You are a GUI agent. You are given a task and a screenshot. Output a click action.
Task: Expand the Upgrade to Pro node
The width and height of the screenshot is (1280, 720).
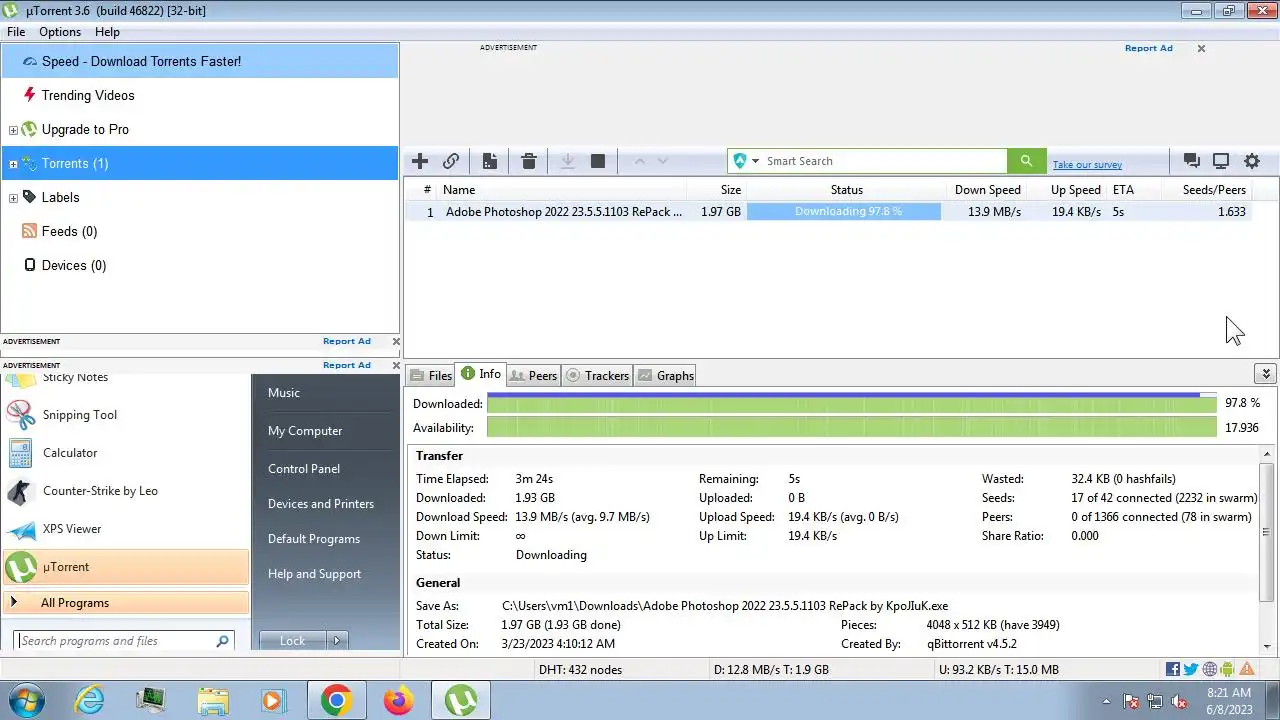tap(13, 130)
